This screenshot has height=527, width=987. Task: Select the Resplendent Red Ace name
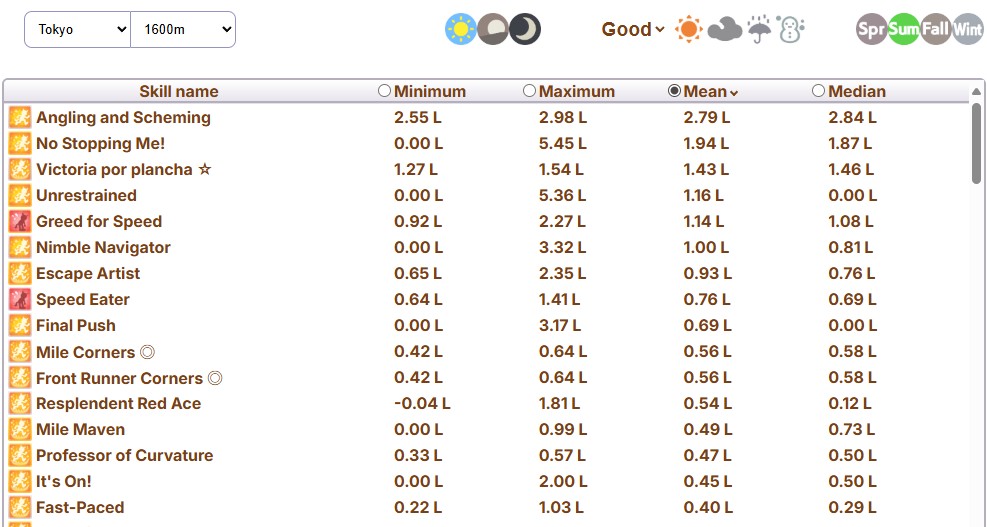click(x=118, y=404)
